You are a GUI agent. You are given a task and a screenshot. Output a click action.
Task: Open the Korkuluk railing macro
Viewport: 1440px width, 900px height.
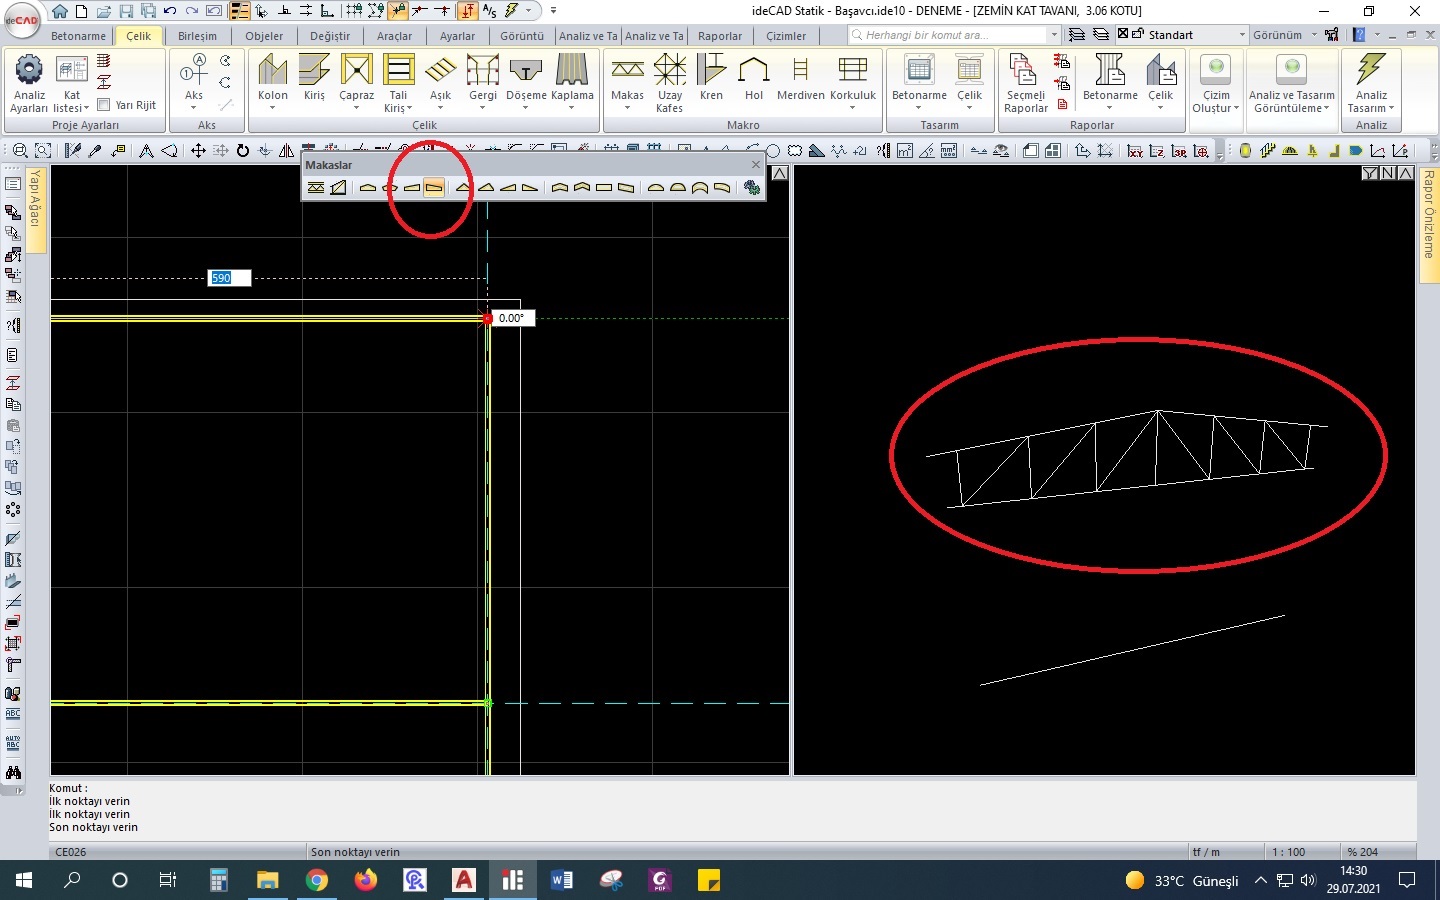[853, 82]
